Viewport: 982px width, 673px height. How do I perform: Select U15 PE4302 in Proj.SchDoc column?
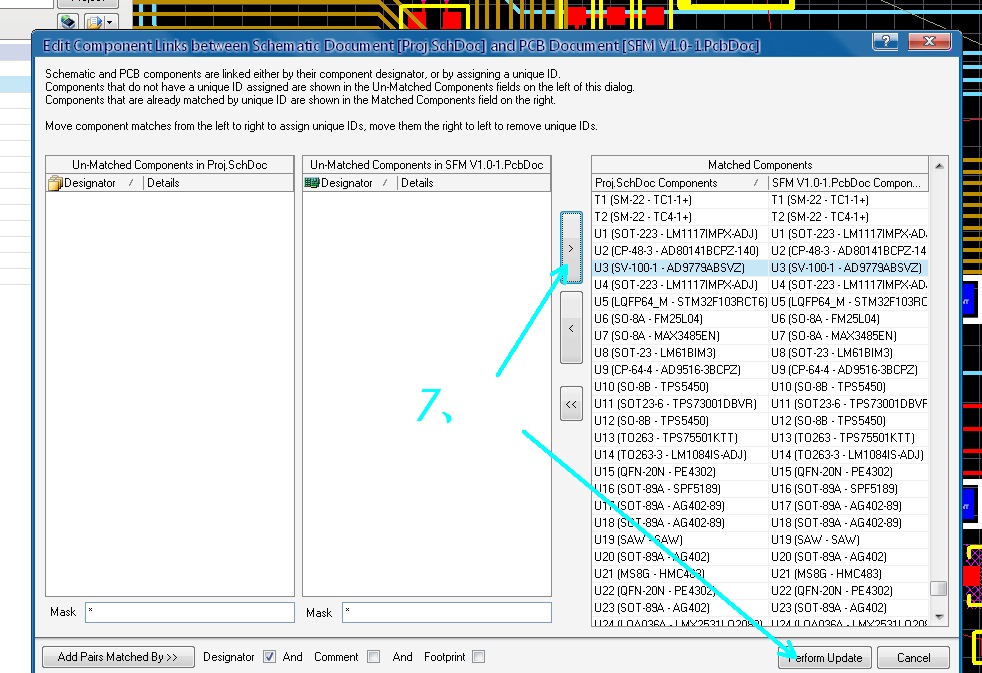(680, 471)
